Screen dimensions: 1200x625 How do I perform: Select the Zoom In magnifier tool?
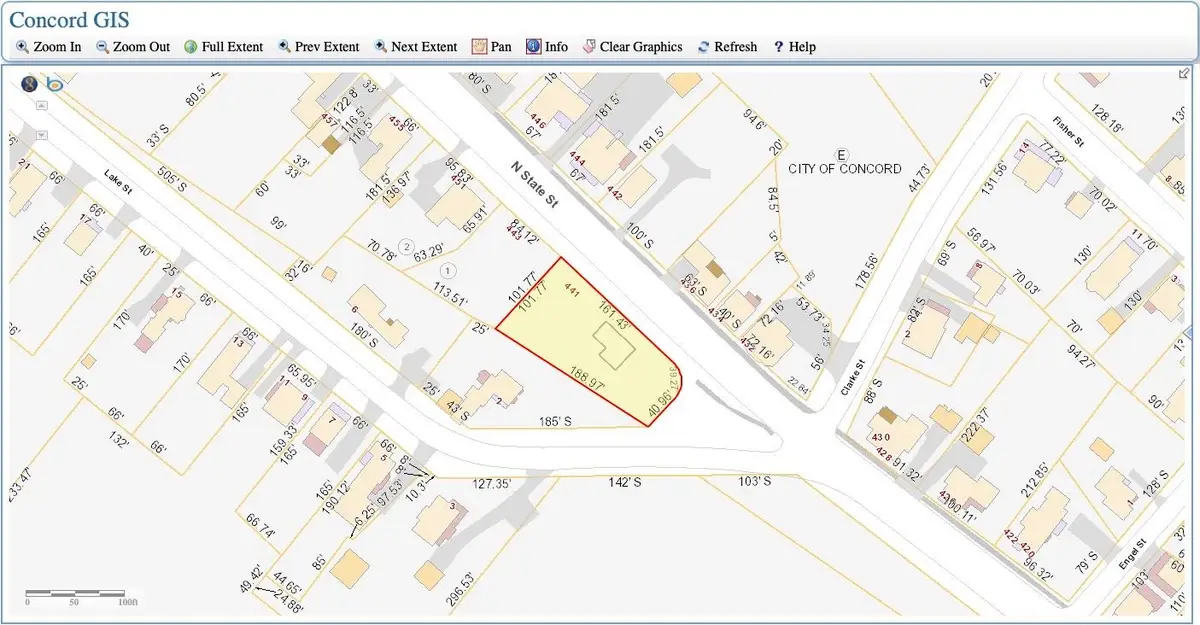tap(22, 46)
